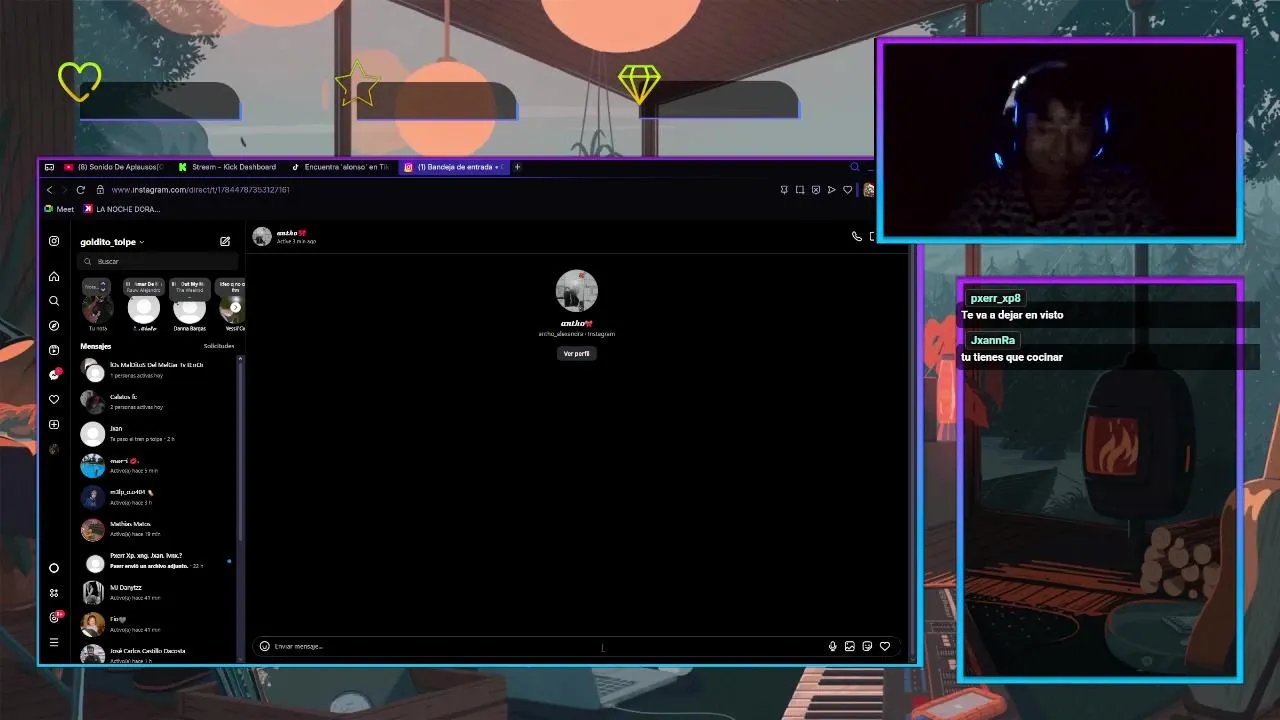Switch to Stream - Kick Dashboard tab
This screenshot has height=720, width=1280.
(x=227, y=167)
